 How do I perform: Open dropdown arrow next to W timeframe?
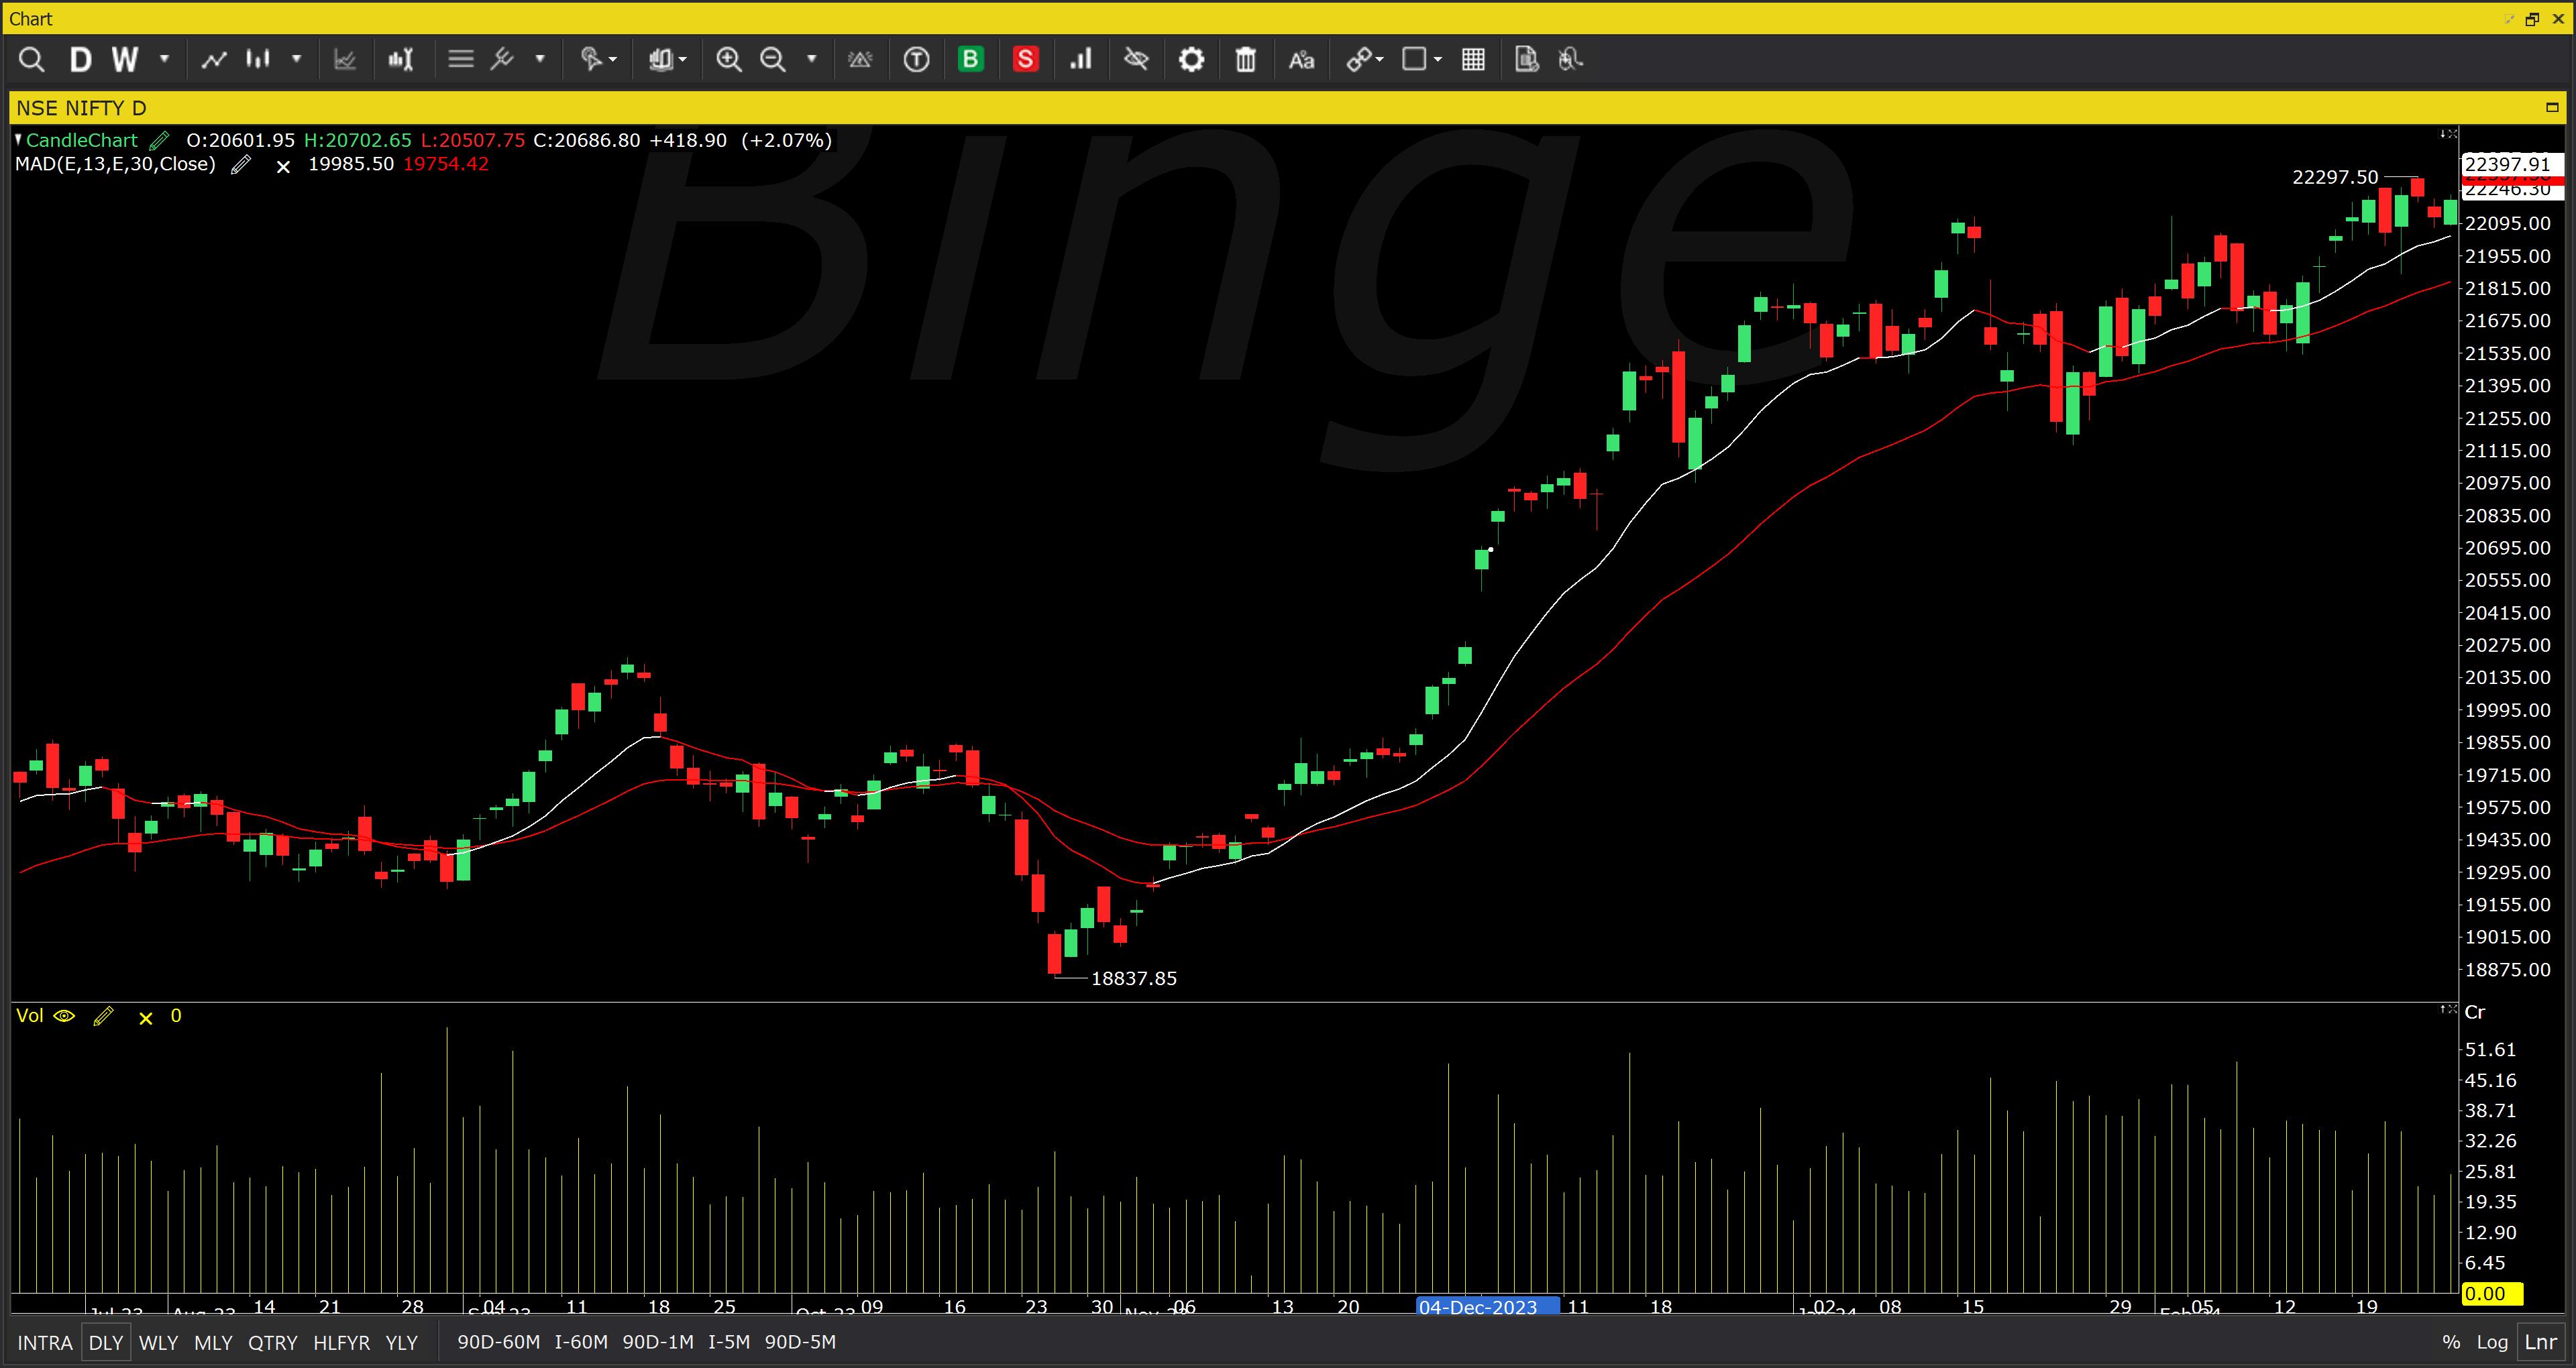165,60
